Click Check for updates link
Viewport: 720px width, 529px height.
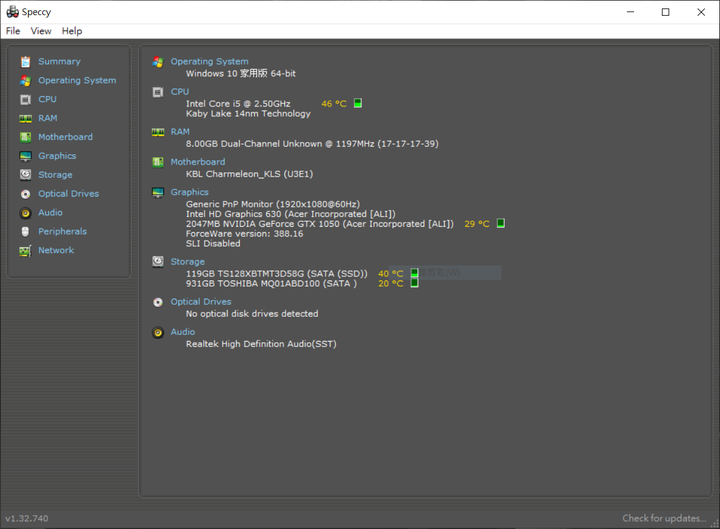[x=664, y=518]
